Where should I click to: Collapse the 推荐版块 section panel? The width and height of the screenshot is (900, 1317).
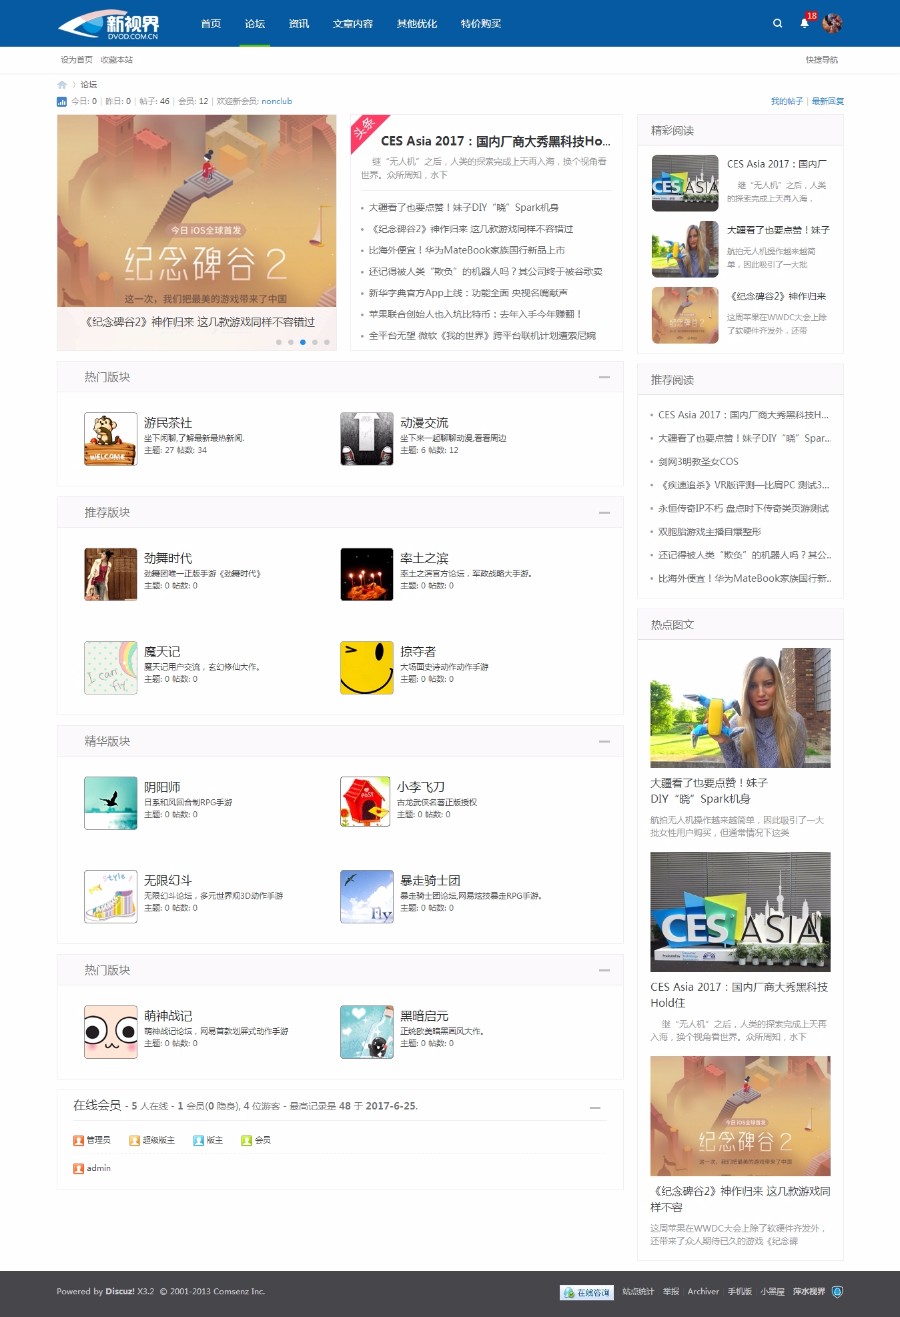[604, 512]
